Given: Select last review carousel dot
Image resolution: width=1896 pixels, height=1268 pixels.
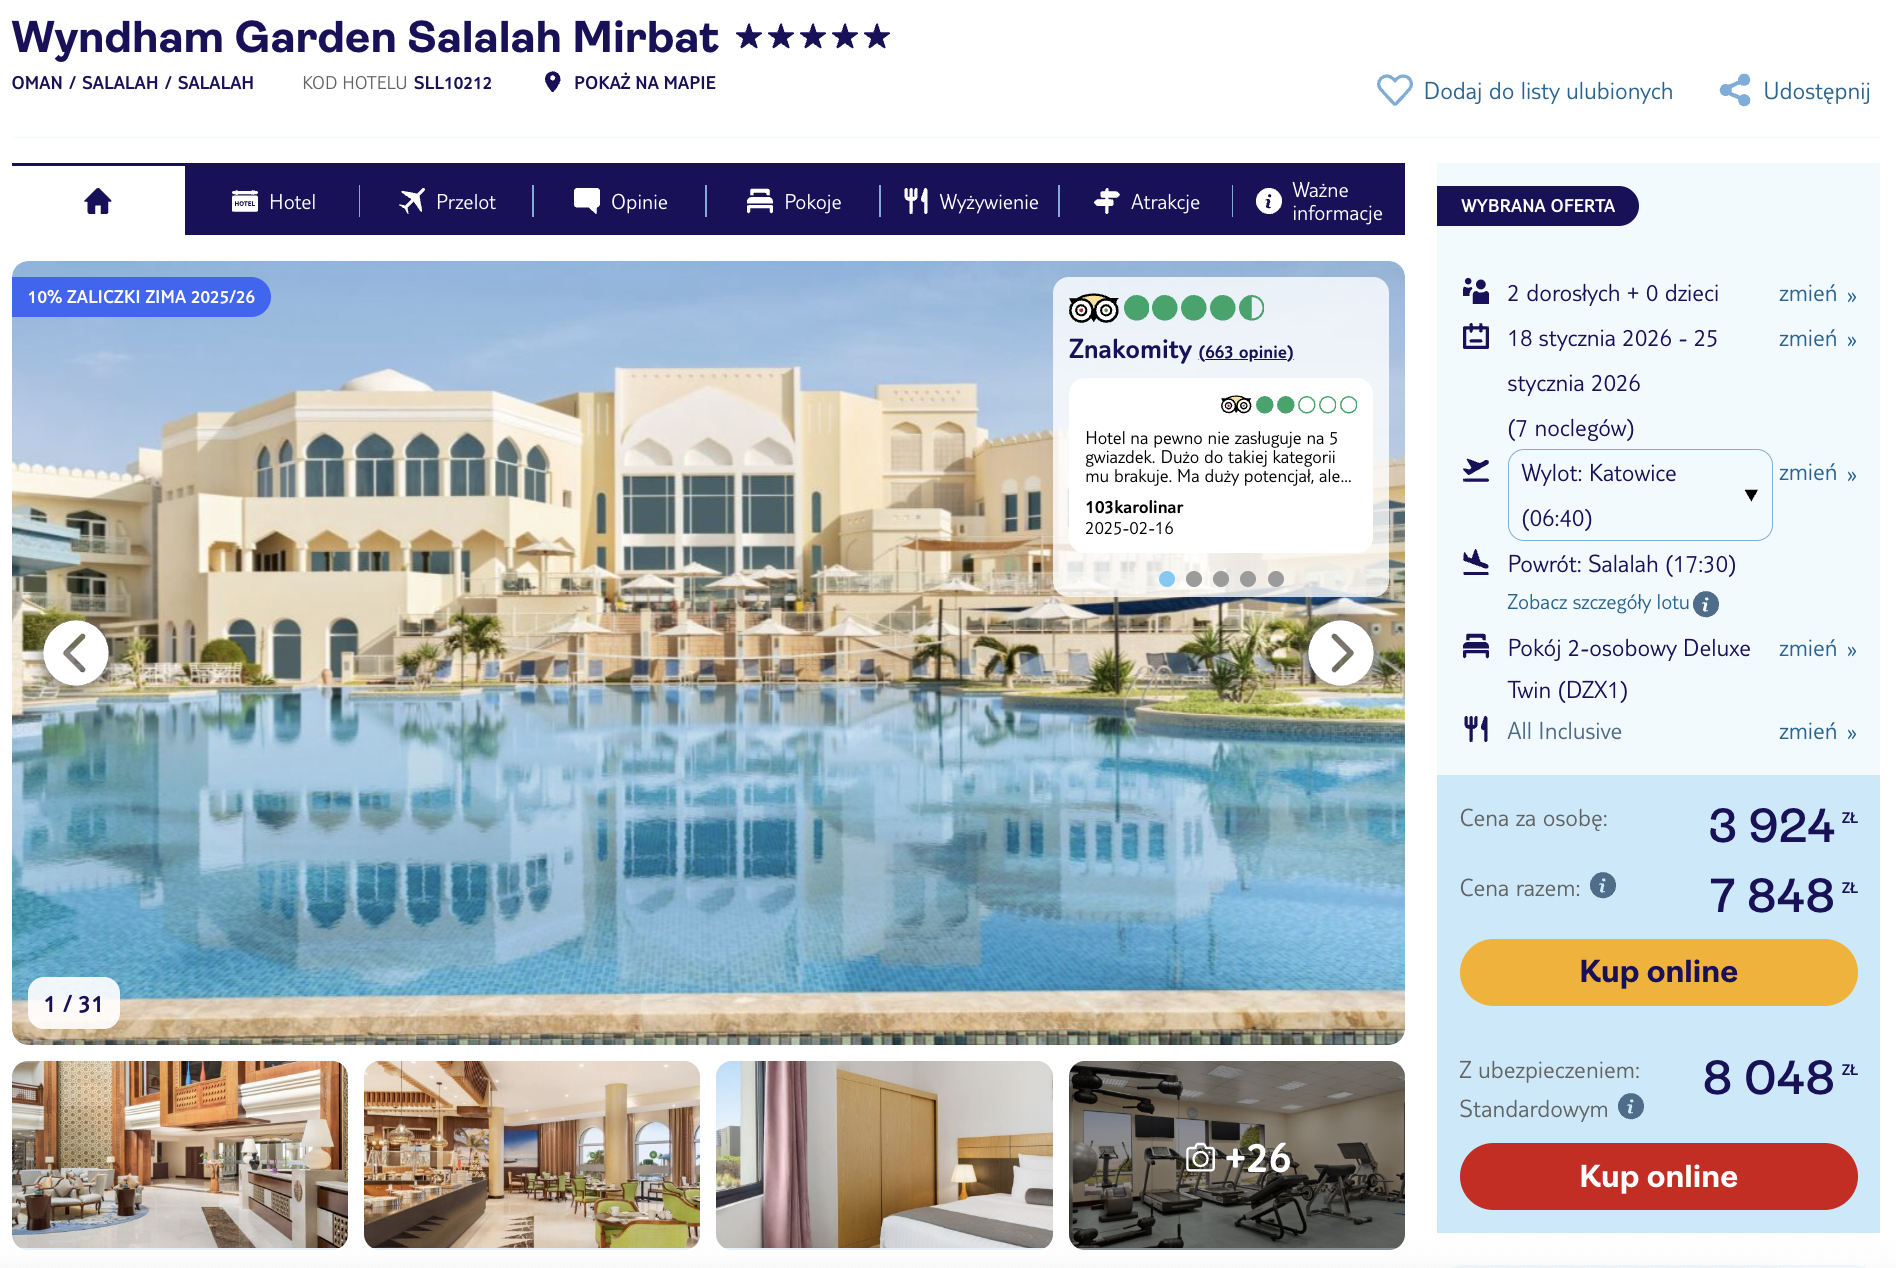Looking at the screenshot, I should click(x=1276, y=579).
